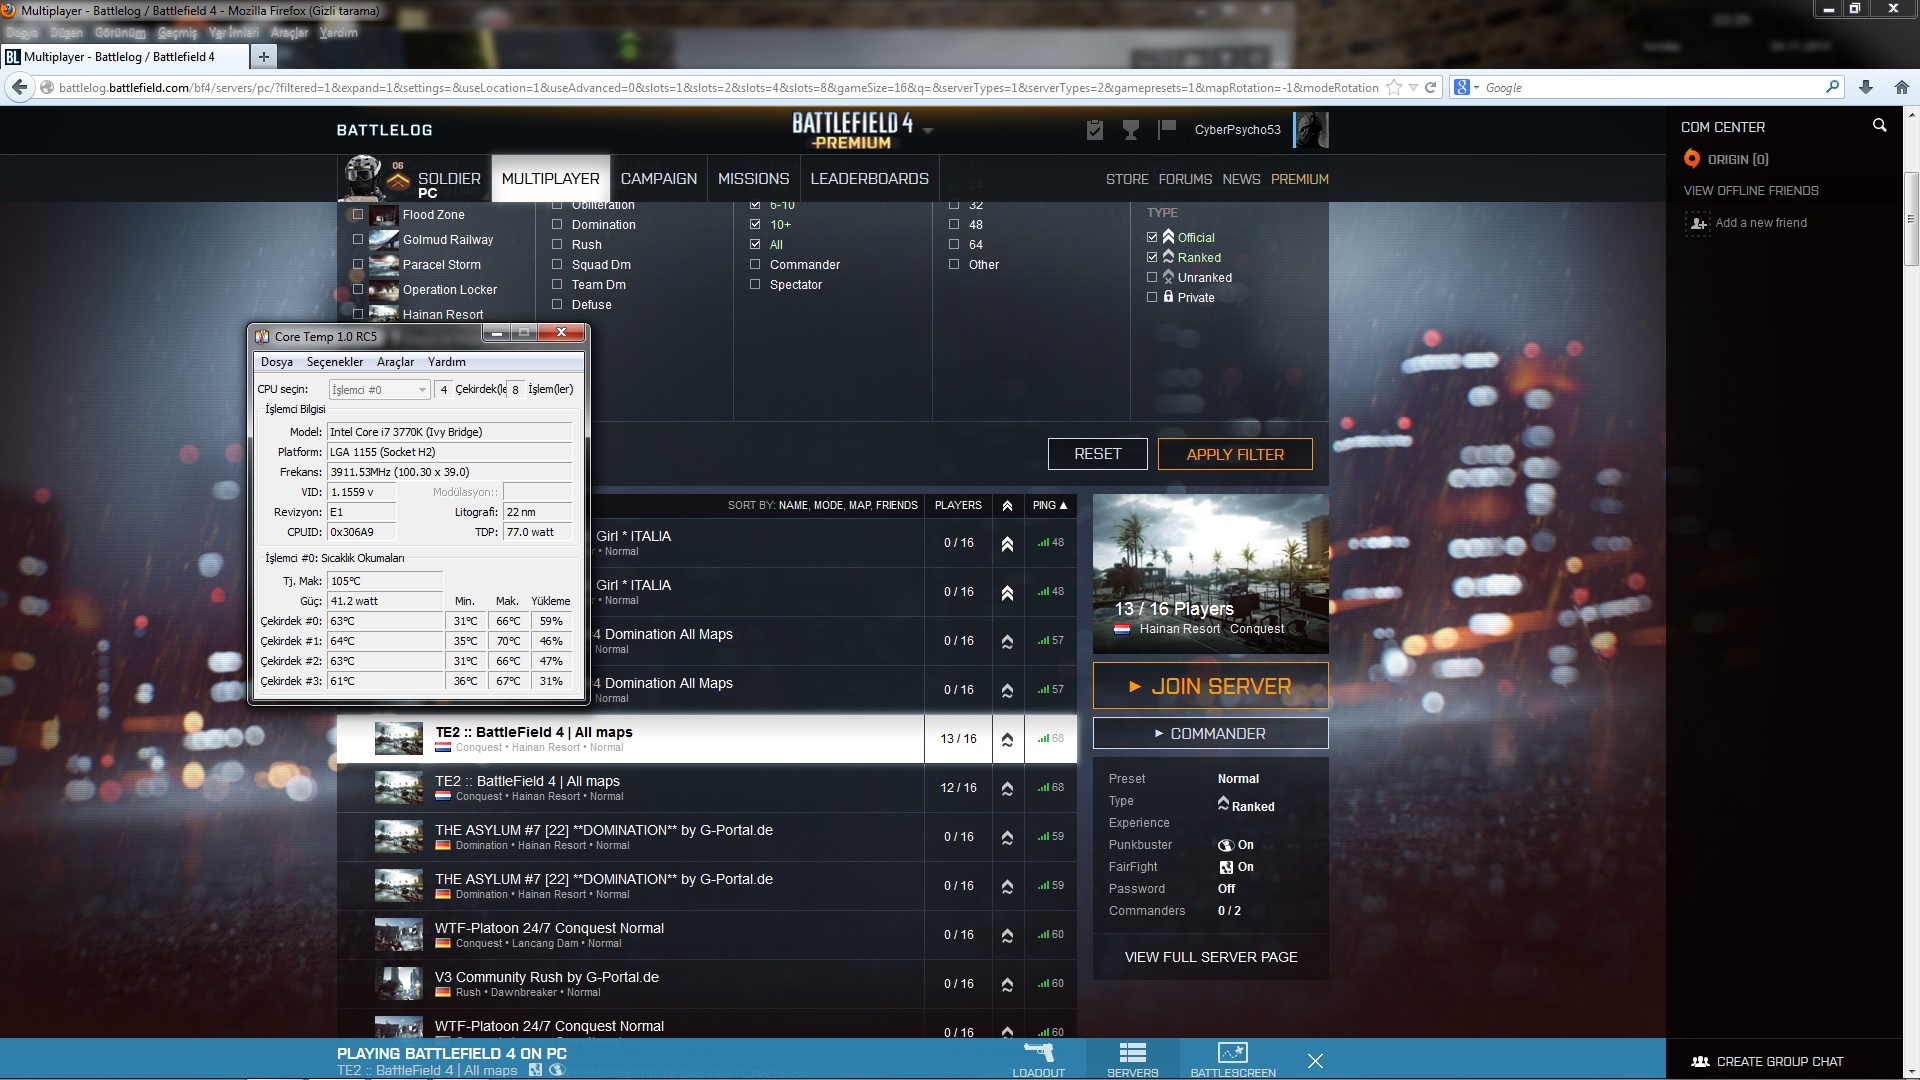Click the Punkbuster icon in playing bar
The width and height of the screenshot is (1920, 1080).
pos(557,1070)
